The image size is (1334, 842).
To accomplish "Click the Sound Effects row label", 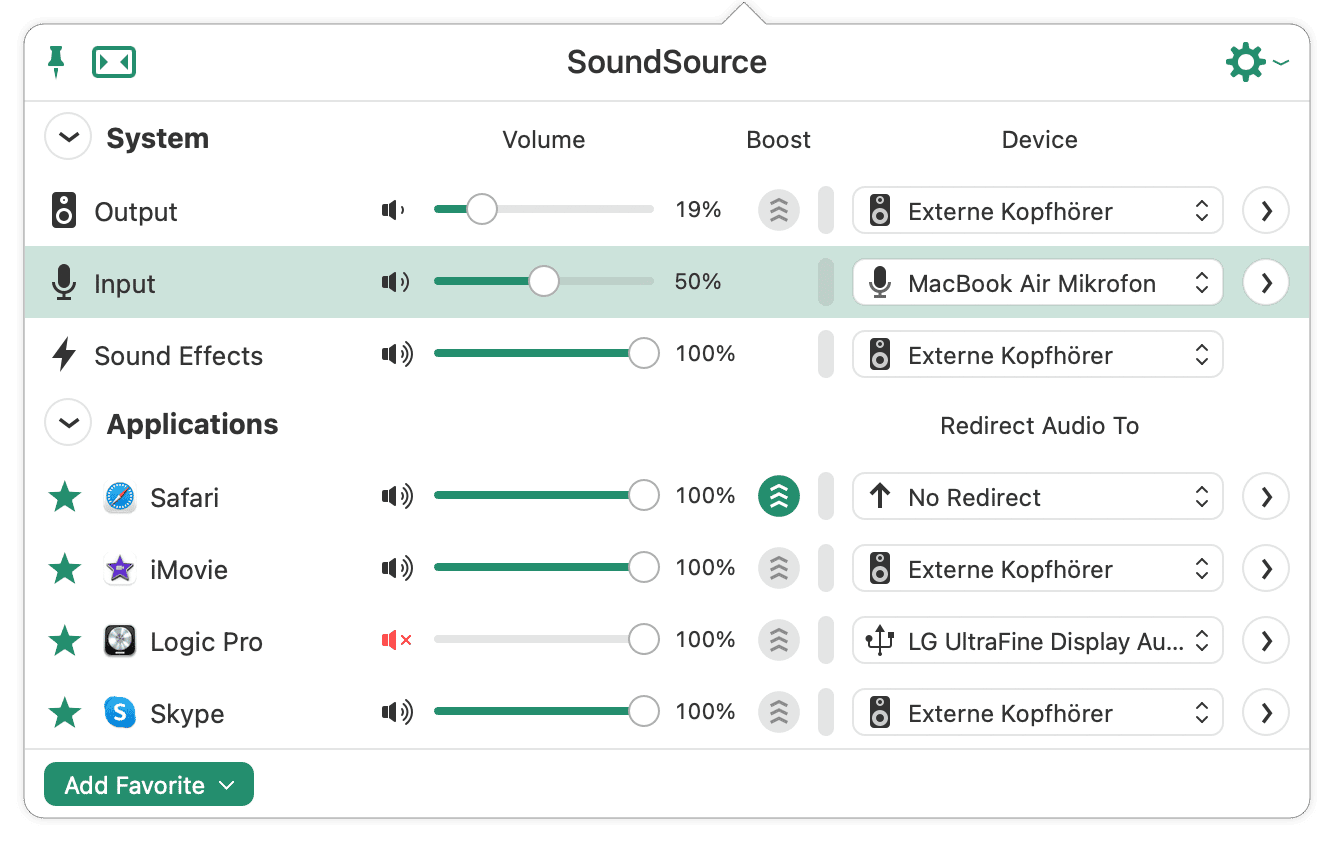I will [178, 356].
